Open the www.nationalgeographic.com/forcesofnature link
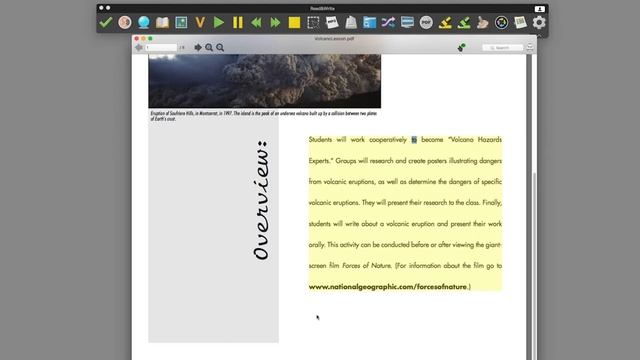Image resolution: width=640 pixels, height=360 pixels. (x=387, y=287)
